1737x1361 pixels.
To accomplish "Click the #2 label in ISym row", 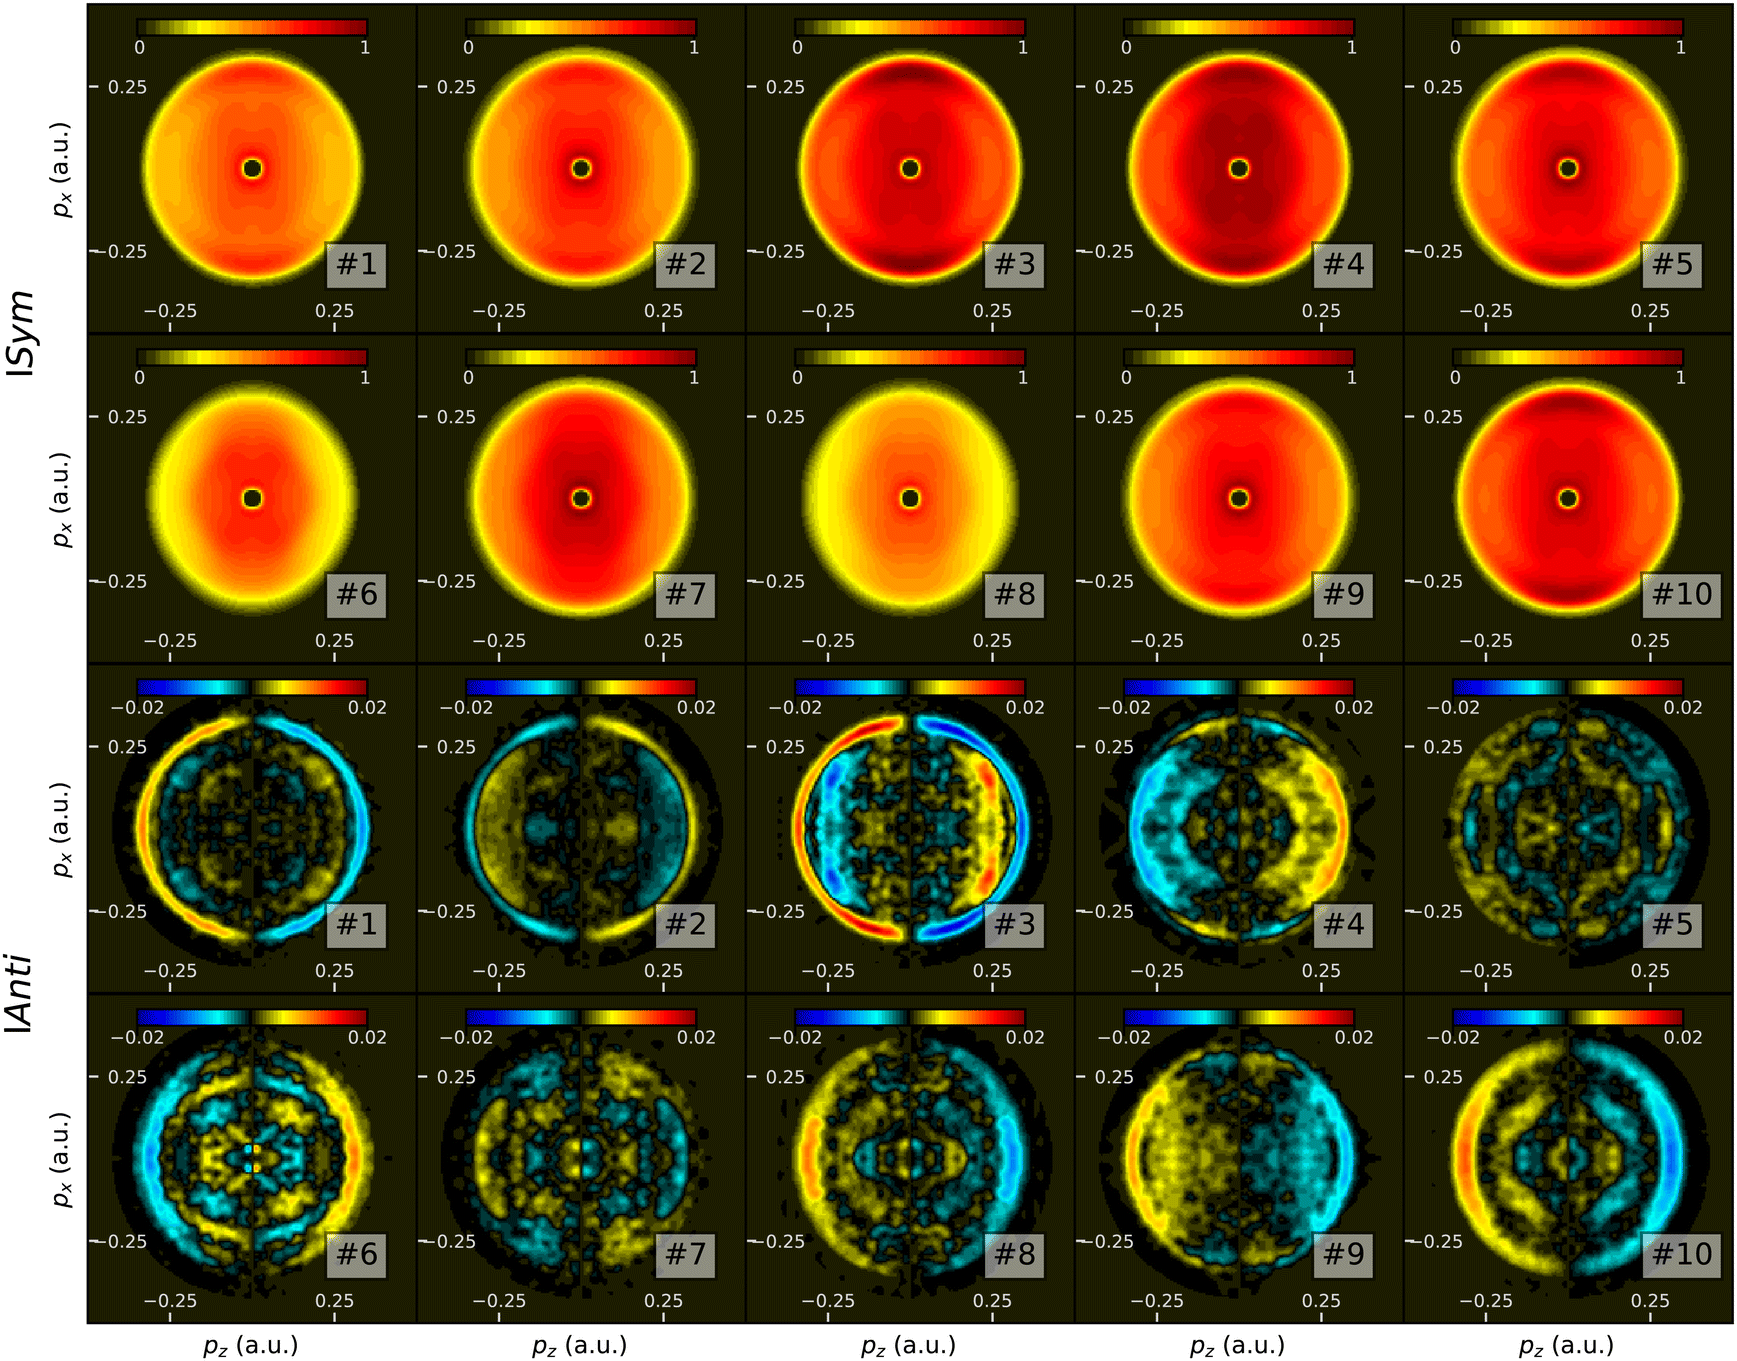I will (685, 264).
